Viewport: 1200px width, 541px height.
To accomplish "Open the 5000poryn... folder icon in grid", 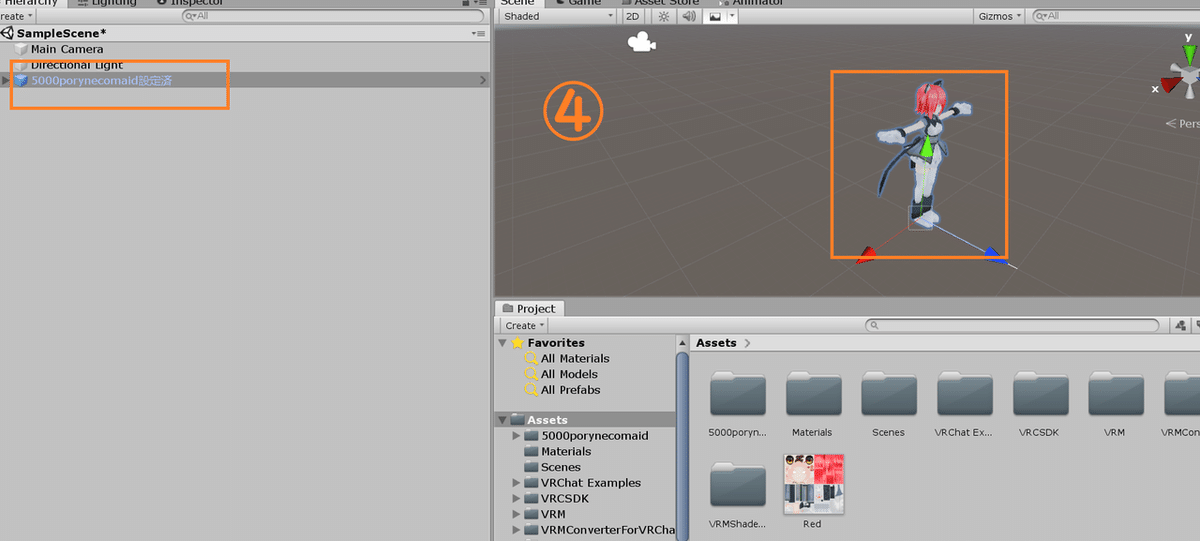I will (x=737, y=394).
